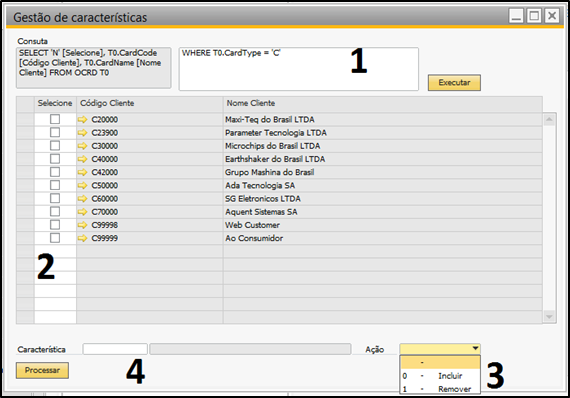Click the C42000 code cell
Image resolution: width=570 pixels, height=398 pixels.
click(x=149, y=172)
